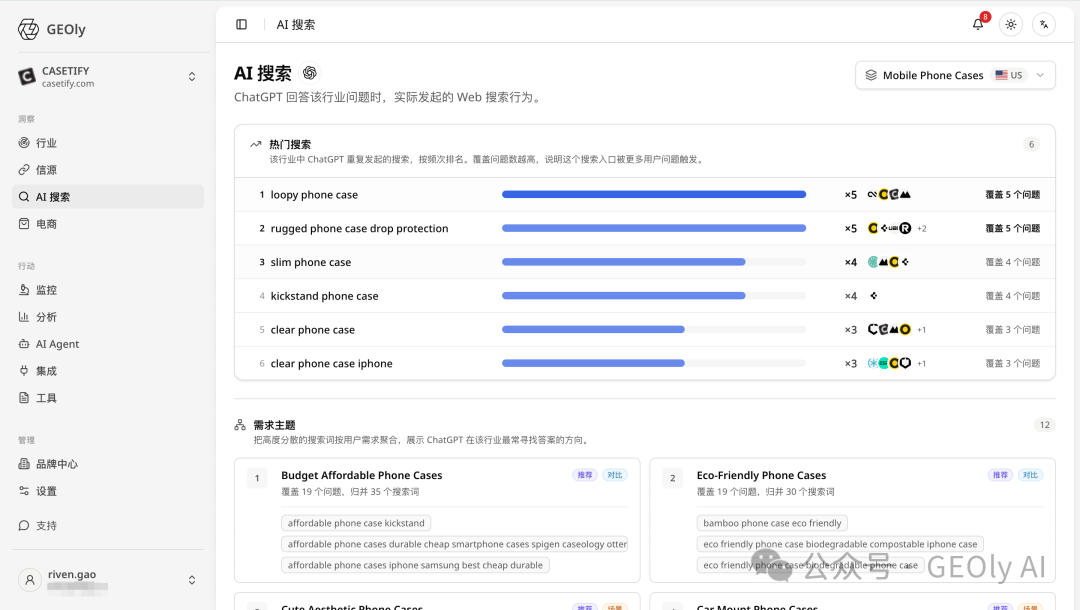Select the clear phone case row
The height and width of the screenshot is (610, 1080).
pos(645,330)
